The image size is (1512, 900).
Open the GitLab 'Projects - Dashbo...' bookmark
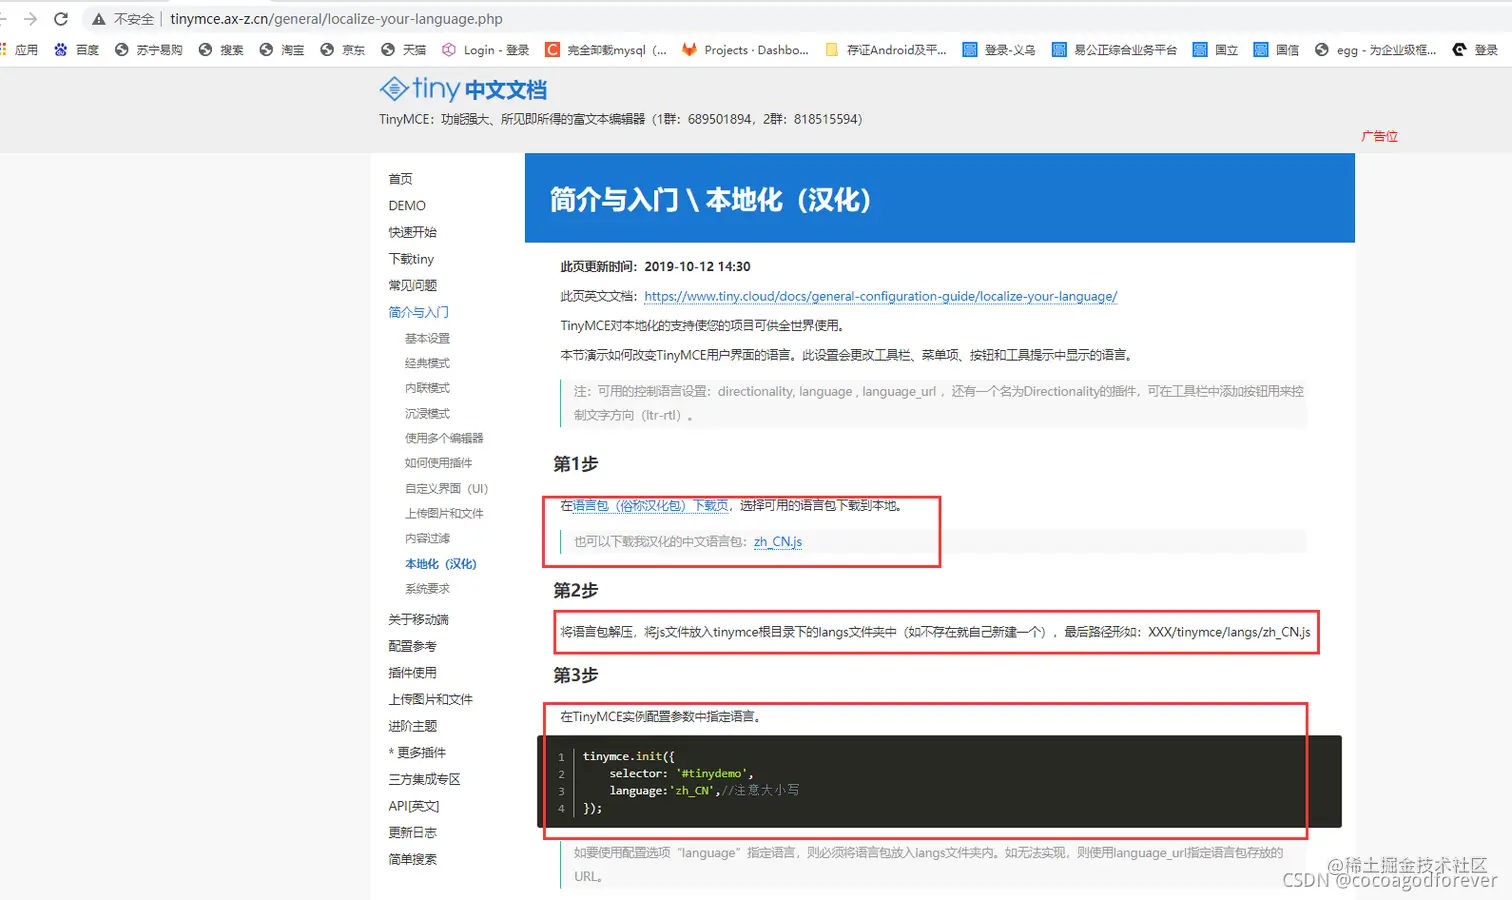745,49
